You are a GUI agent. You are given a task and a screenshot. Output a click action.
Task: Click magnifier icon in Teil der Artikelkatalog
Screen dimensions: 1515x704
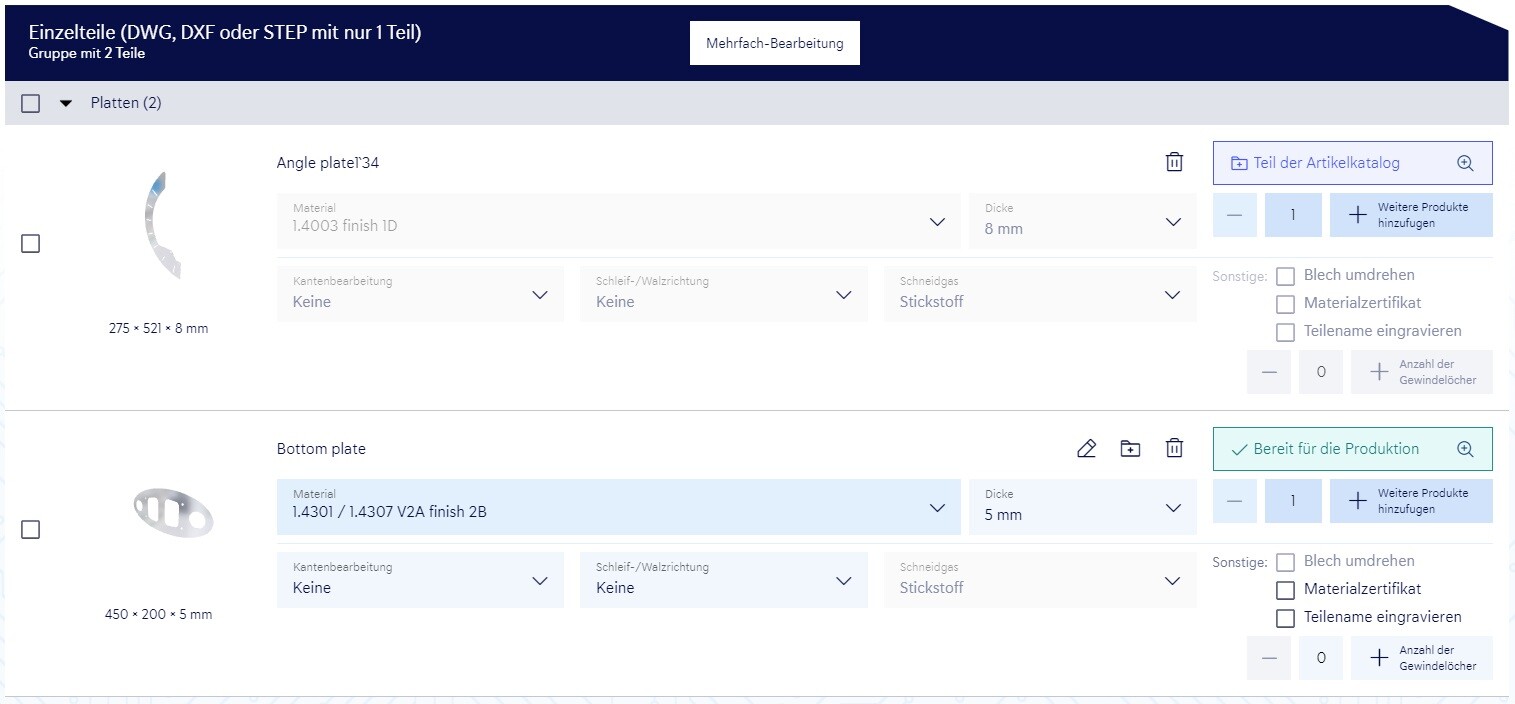(1465, 163)
